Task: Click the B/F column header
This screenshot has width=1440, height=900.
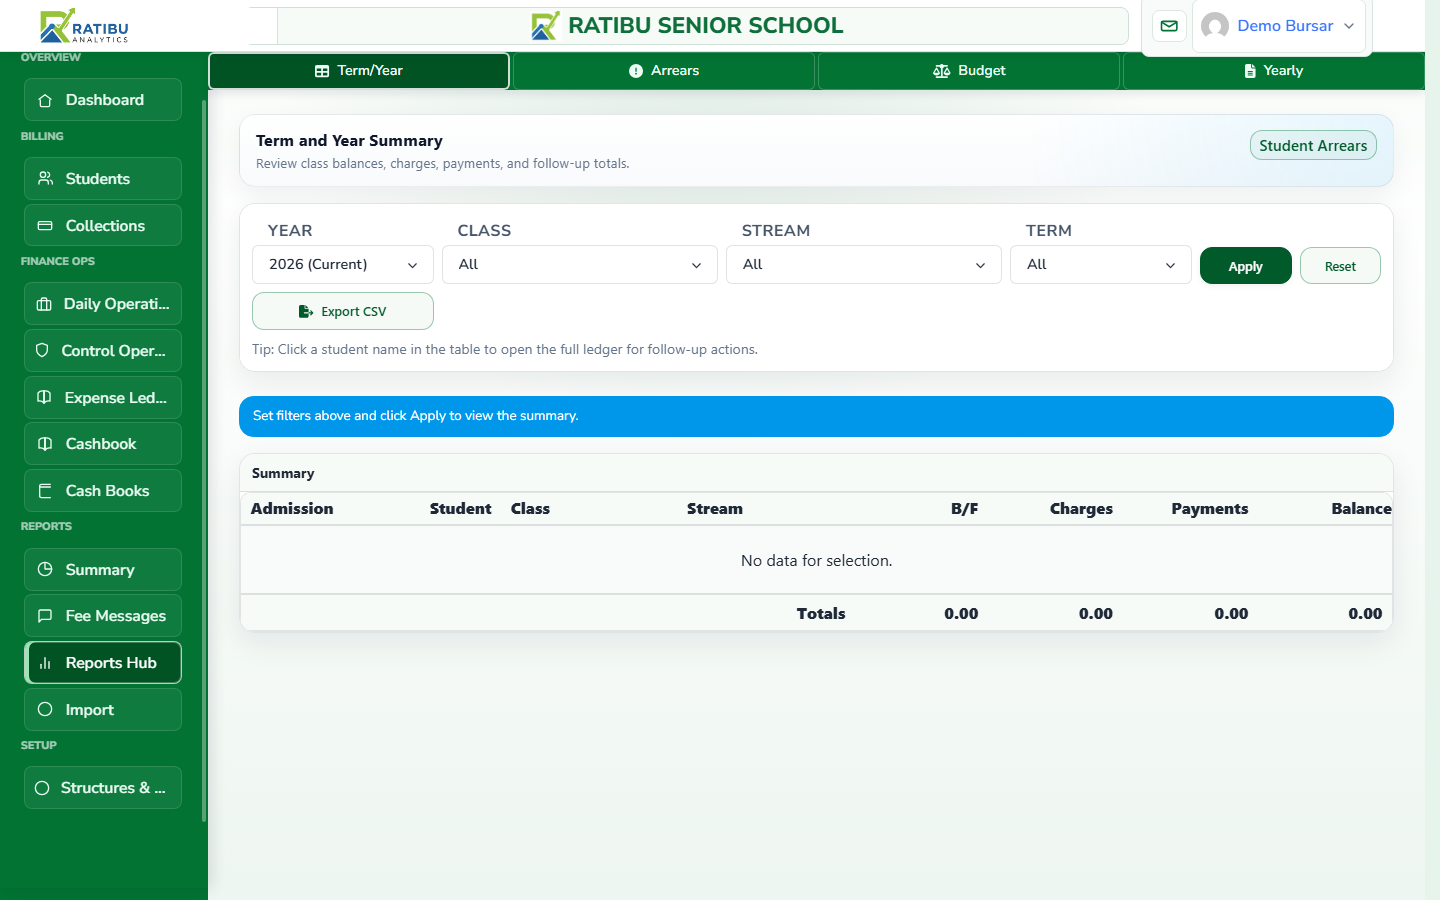Action: point(965,509)
